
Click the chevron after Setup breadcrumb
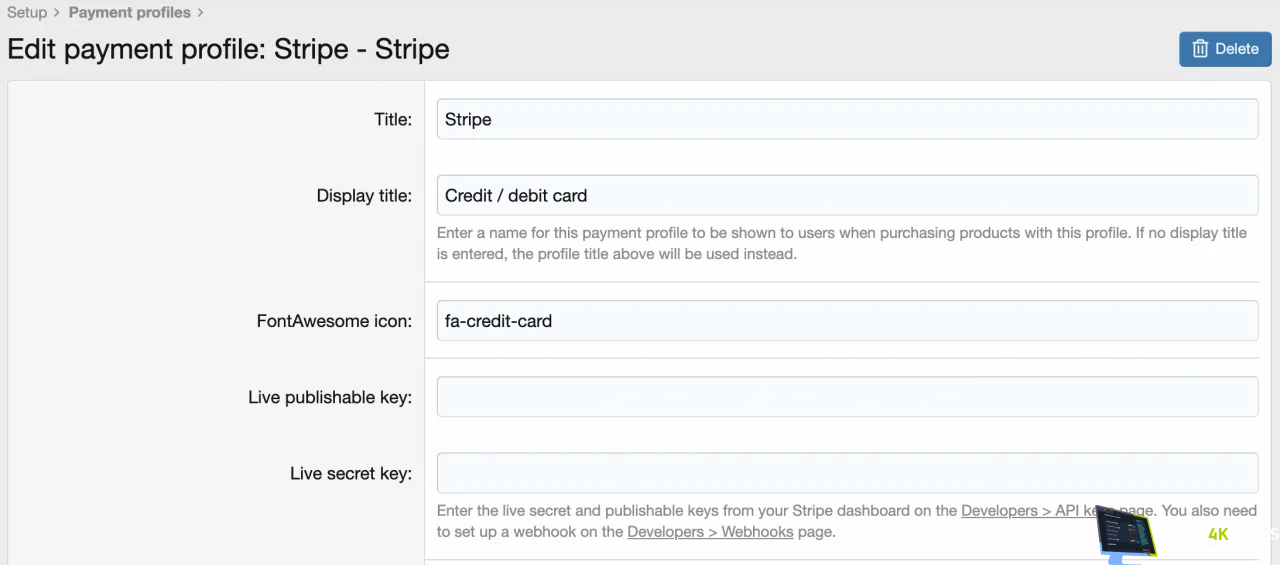click(x=58, y=13)
